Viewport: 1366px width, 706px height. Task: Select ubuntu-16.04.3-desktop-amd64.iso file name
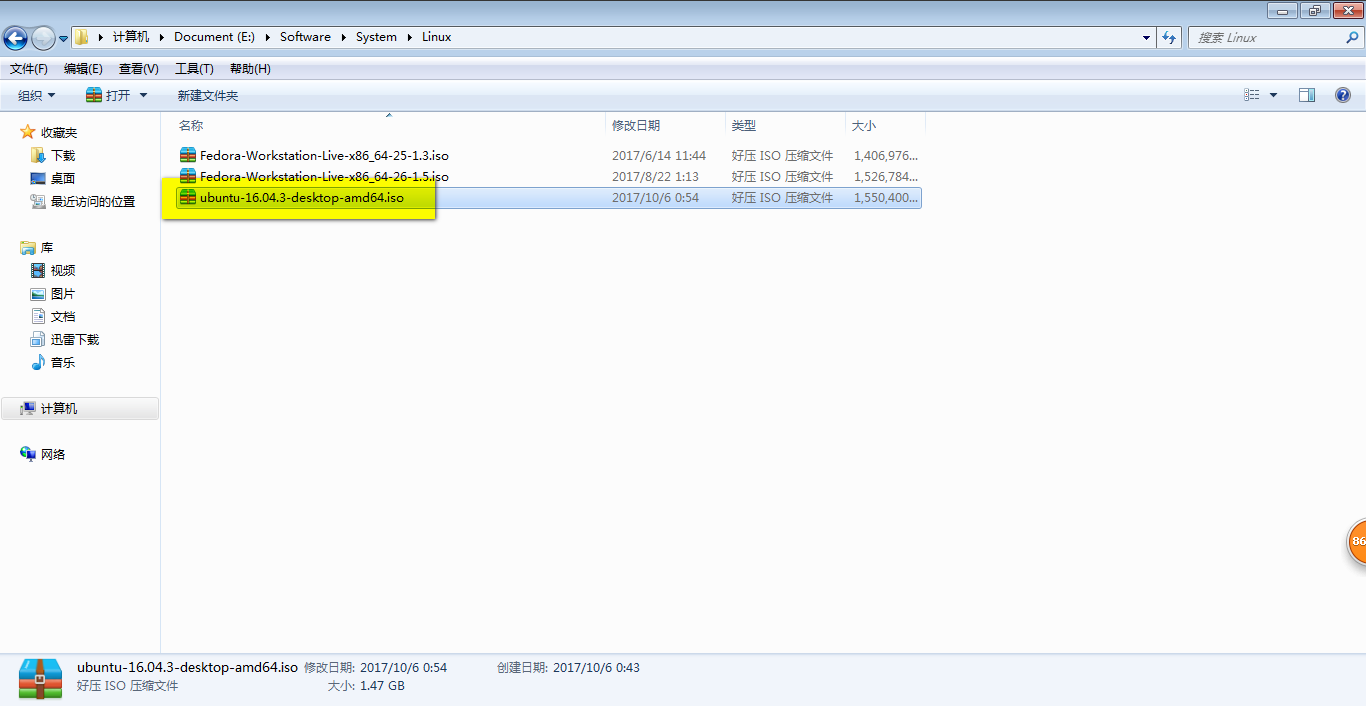pyautogui.click(x=302, y=197)
